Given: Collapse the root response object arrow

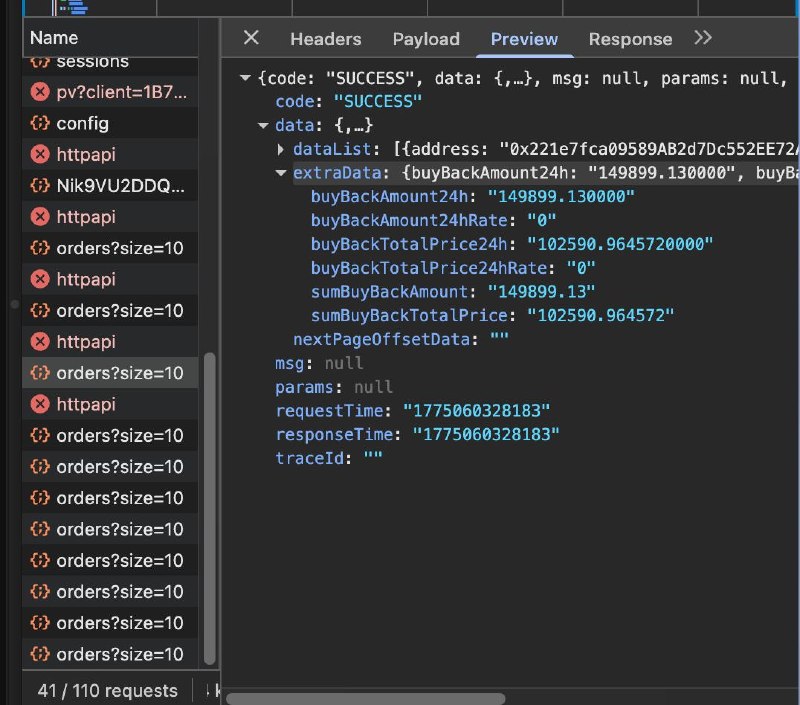Looking at the screenshot, I should [245, 78].
